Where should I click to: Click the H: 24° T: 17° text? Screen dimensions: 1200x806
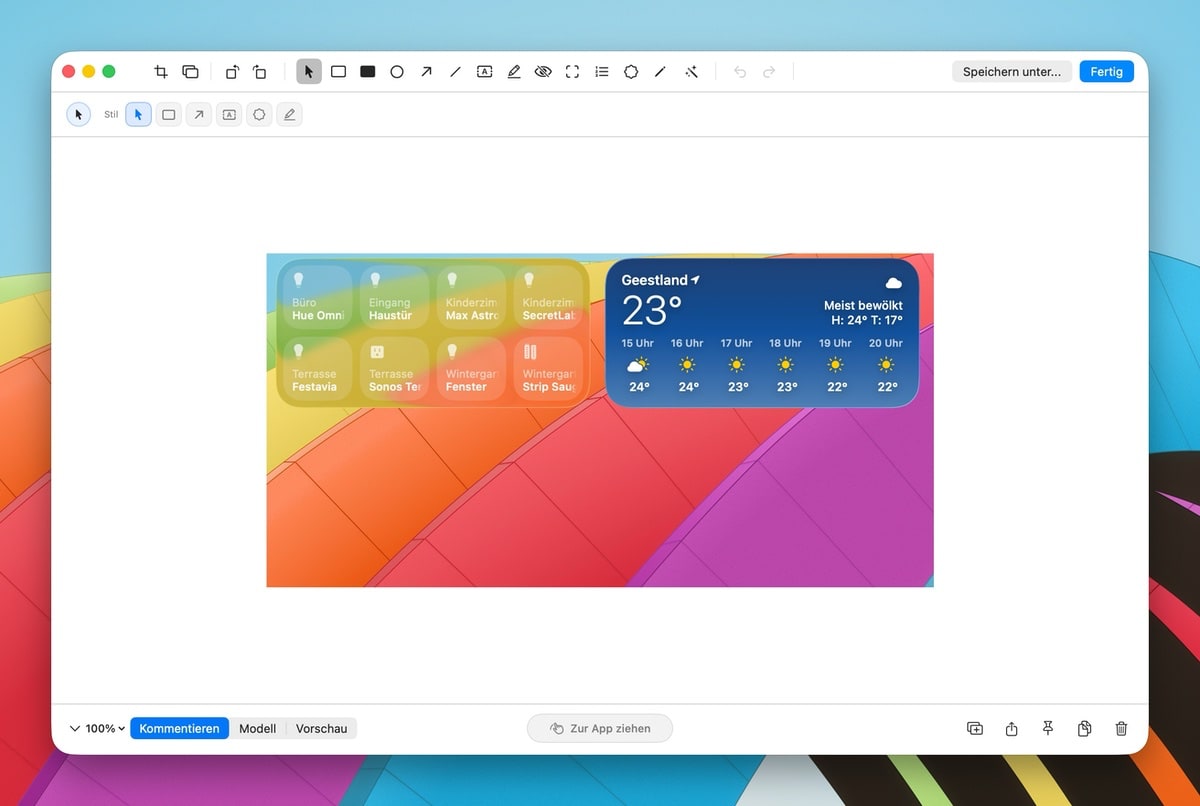click(x=867, y=320)
